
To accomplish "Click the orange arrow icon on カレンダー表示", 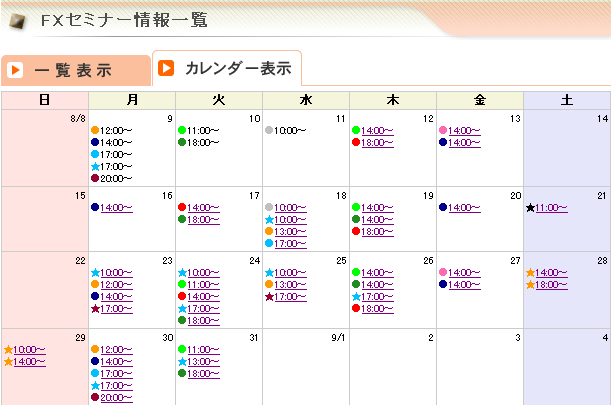I will coord(166,68).
